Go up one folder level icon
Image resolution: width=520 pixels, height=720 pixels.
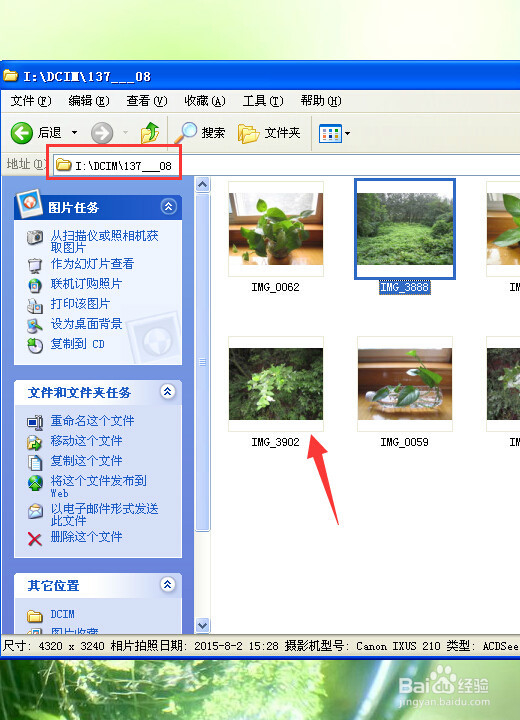(x=150, y=133)
